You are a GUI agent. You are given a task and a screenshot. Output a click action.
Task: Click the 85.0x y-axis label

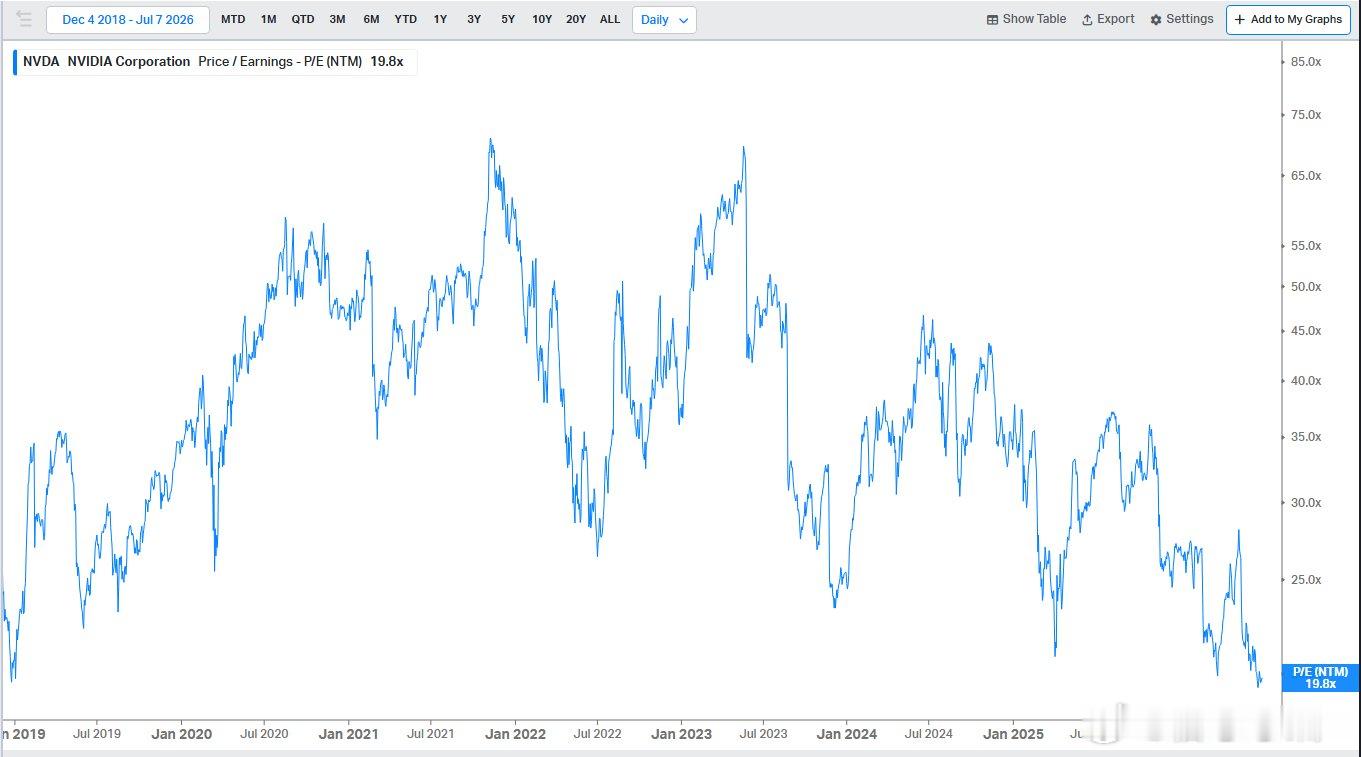1306,62
